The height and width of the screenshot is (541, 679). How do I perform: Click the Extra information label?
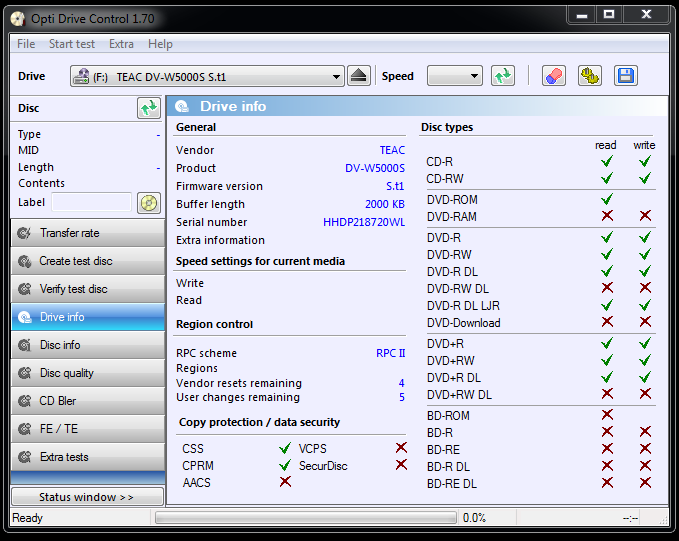point(220,240)
